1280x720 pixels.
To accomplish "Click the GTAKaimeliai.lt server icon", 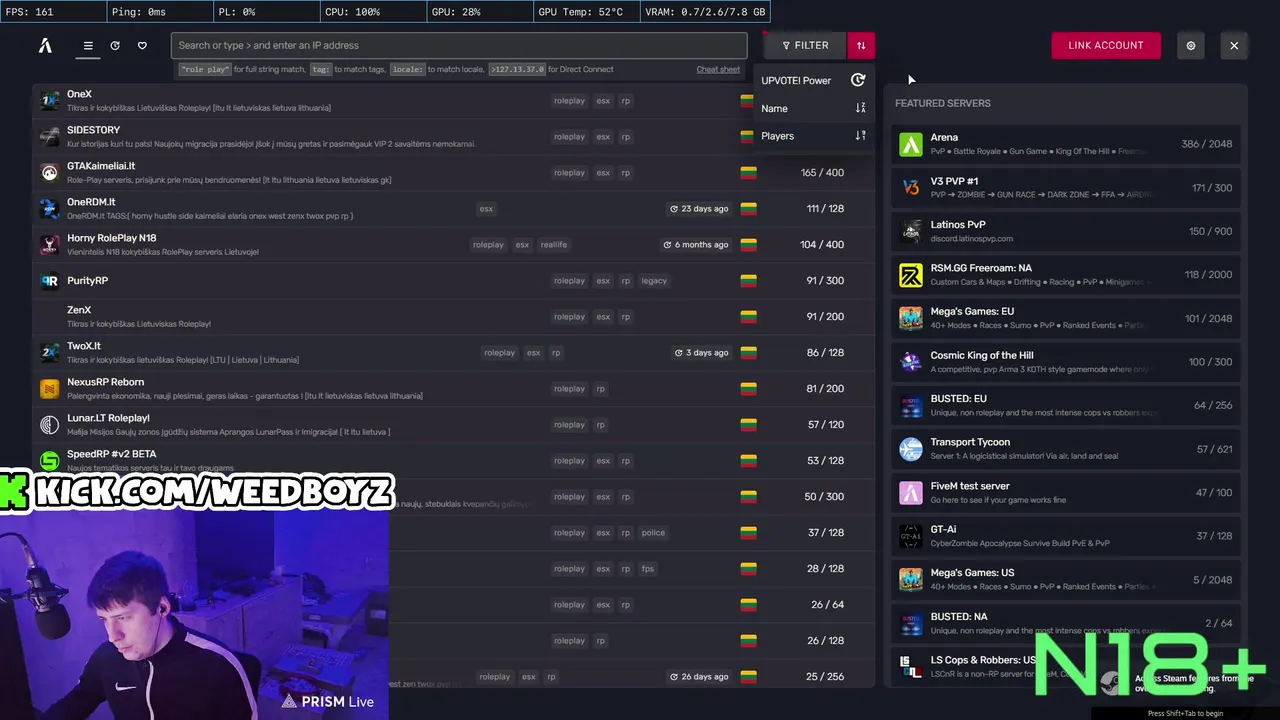I will pos(49,172).
